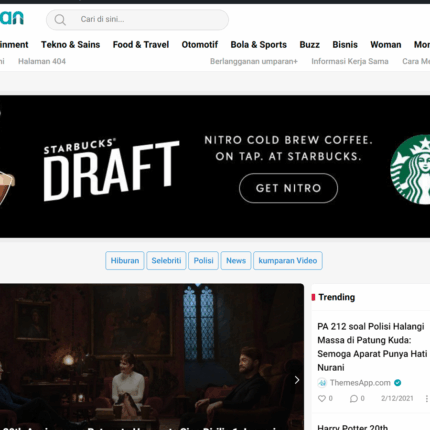
Task: Open the Halaman 404 link
Action: [x=42, y=61]
